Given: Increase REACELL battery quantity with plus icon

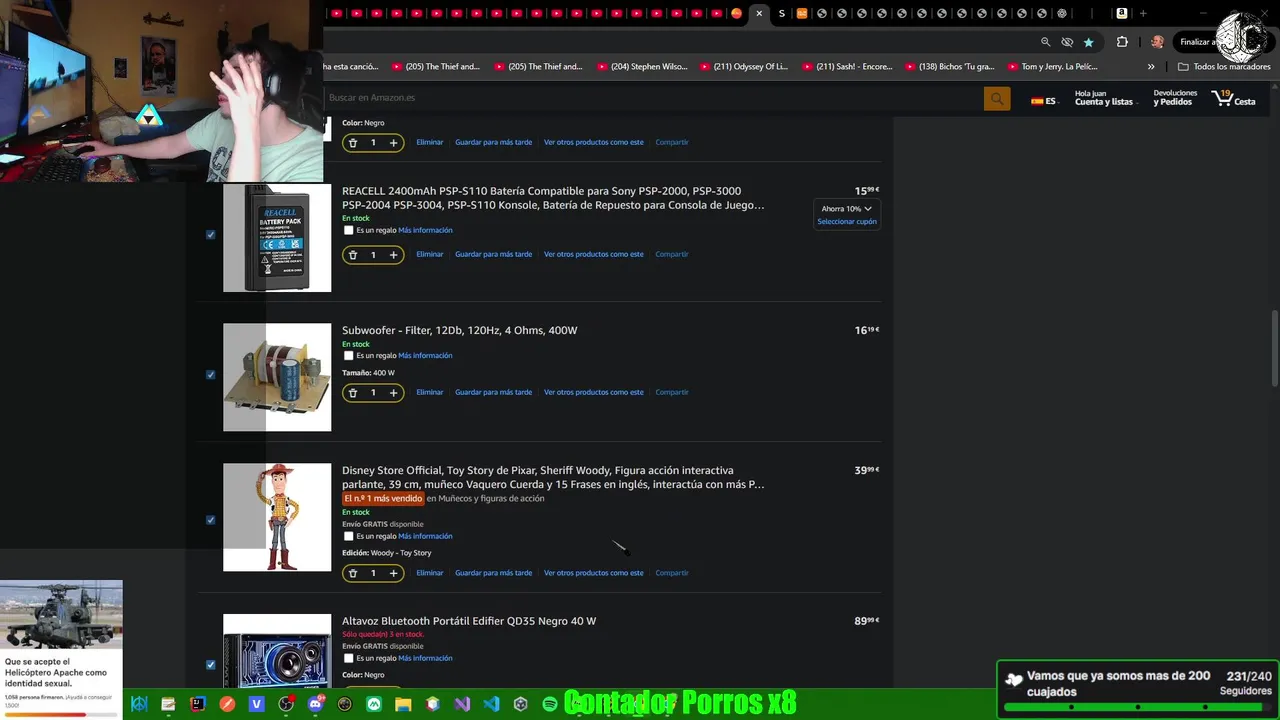Looking at the screenshot, I should [393, 255].
